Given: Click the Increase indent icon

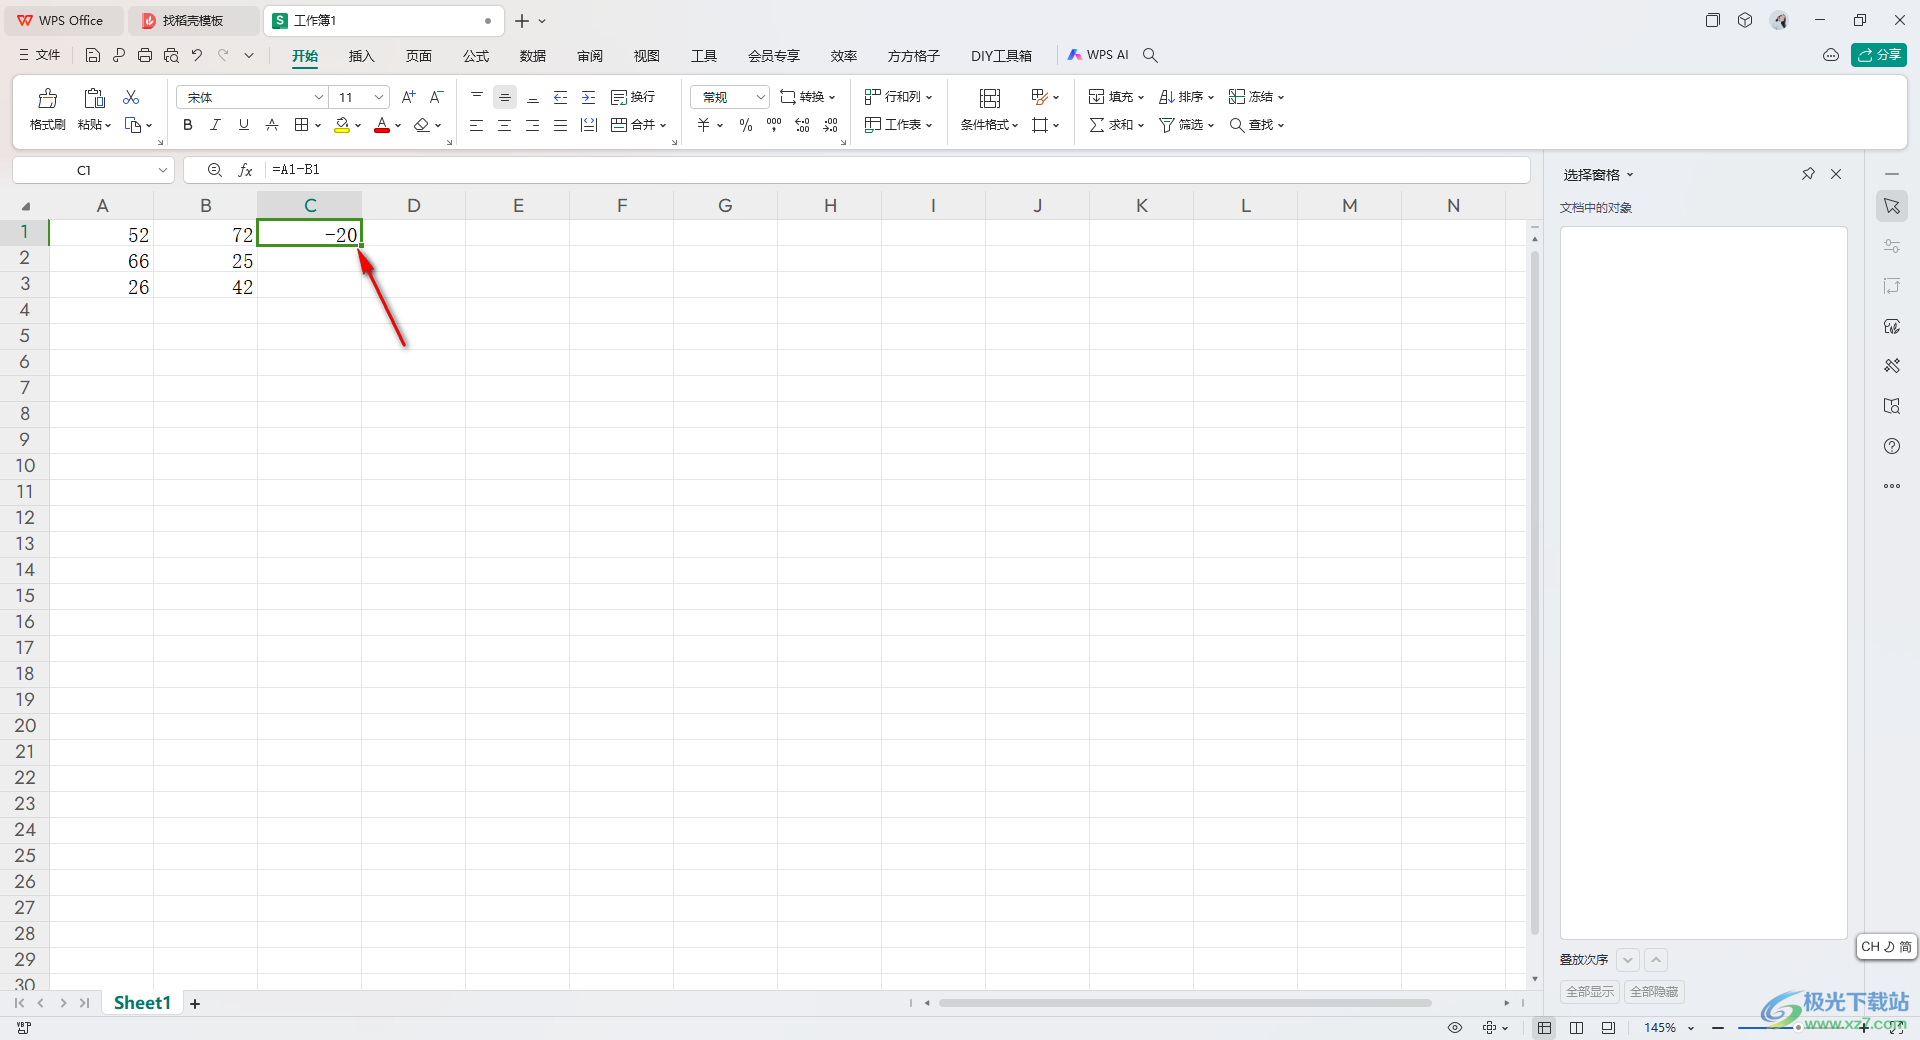Looking at the screenshot, I should (589, 97).
